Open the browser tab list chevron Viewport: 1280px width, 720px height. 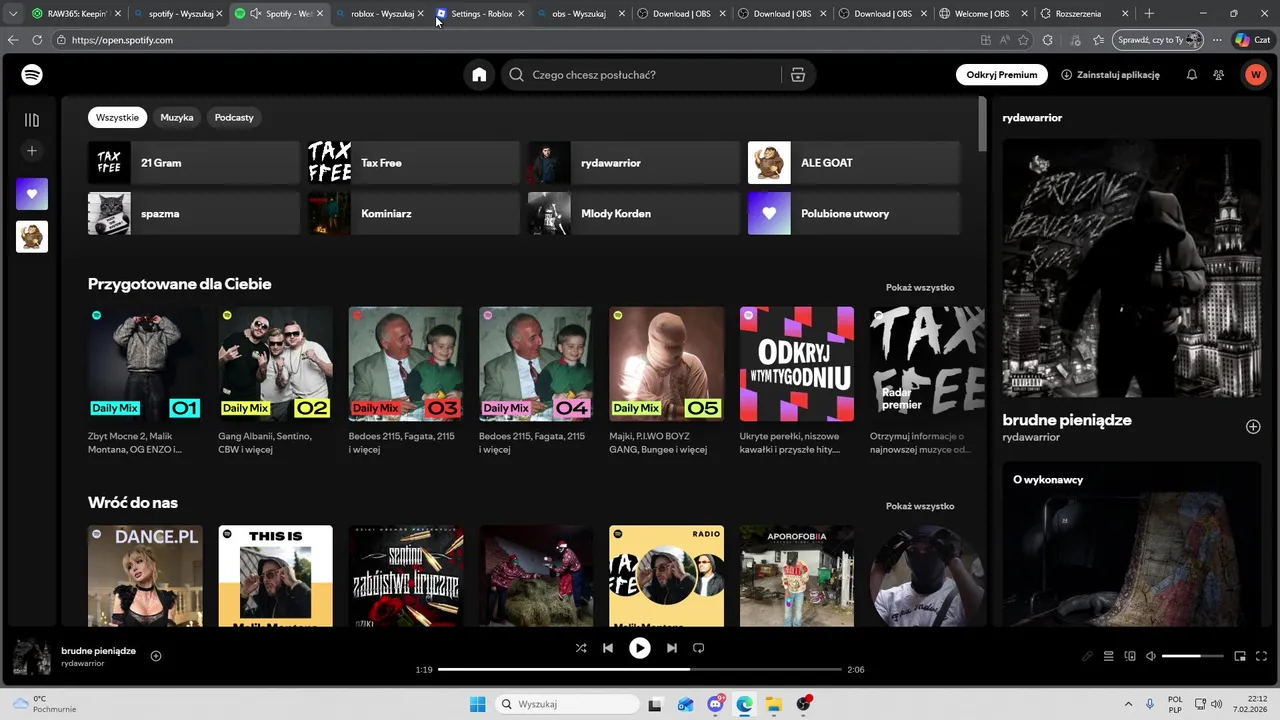pos(12,14)
